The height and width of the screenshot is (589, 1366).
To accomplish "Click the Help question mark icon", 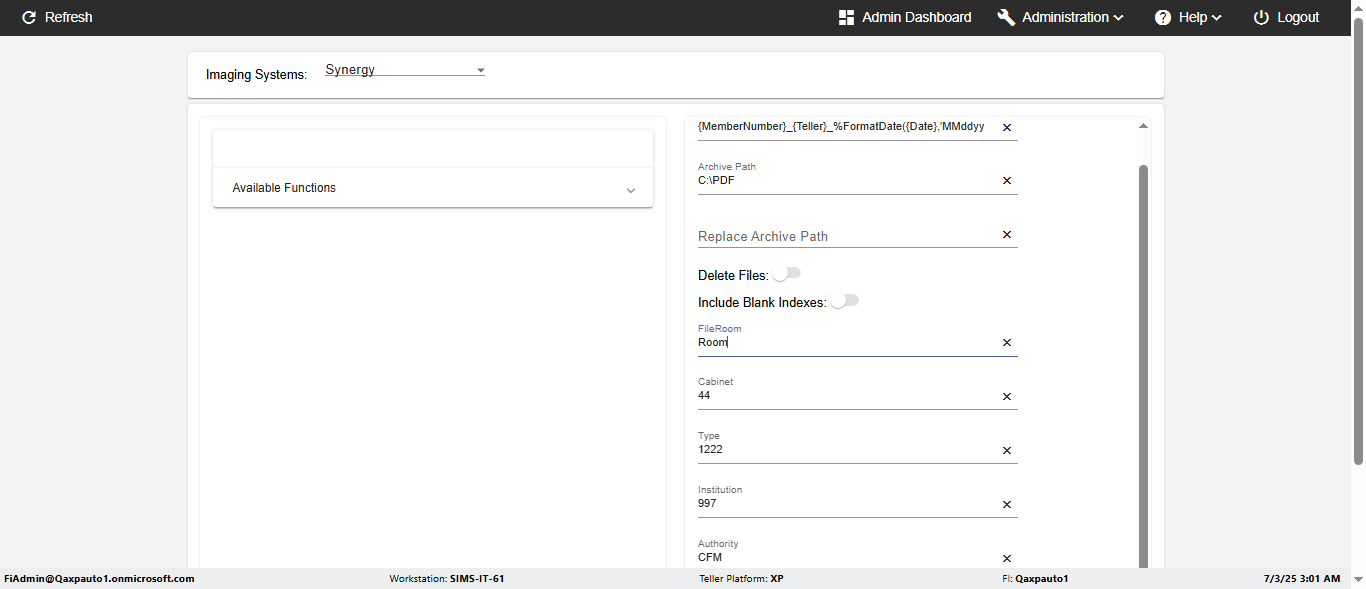I will pyautogui.click(x=1163, y=17).
